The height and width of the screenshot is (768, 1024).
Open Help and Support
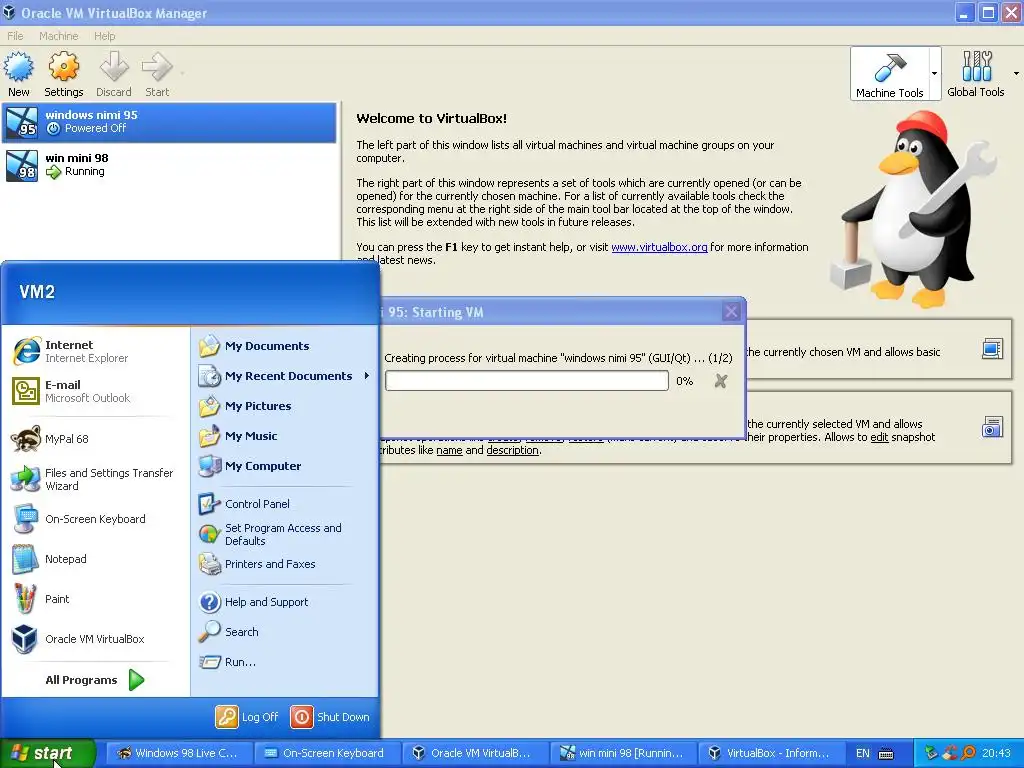click(x=285, y=602)
